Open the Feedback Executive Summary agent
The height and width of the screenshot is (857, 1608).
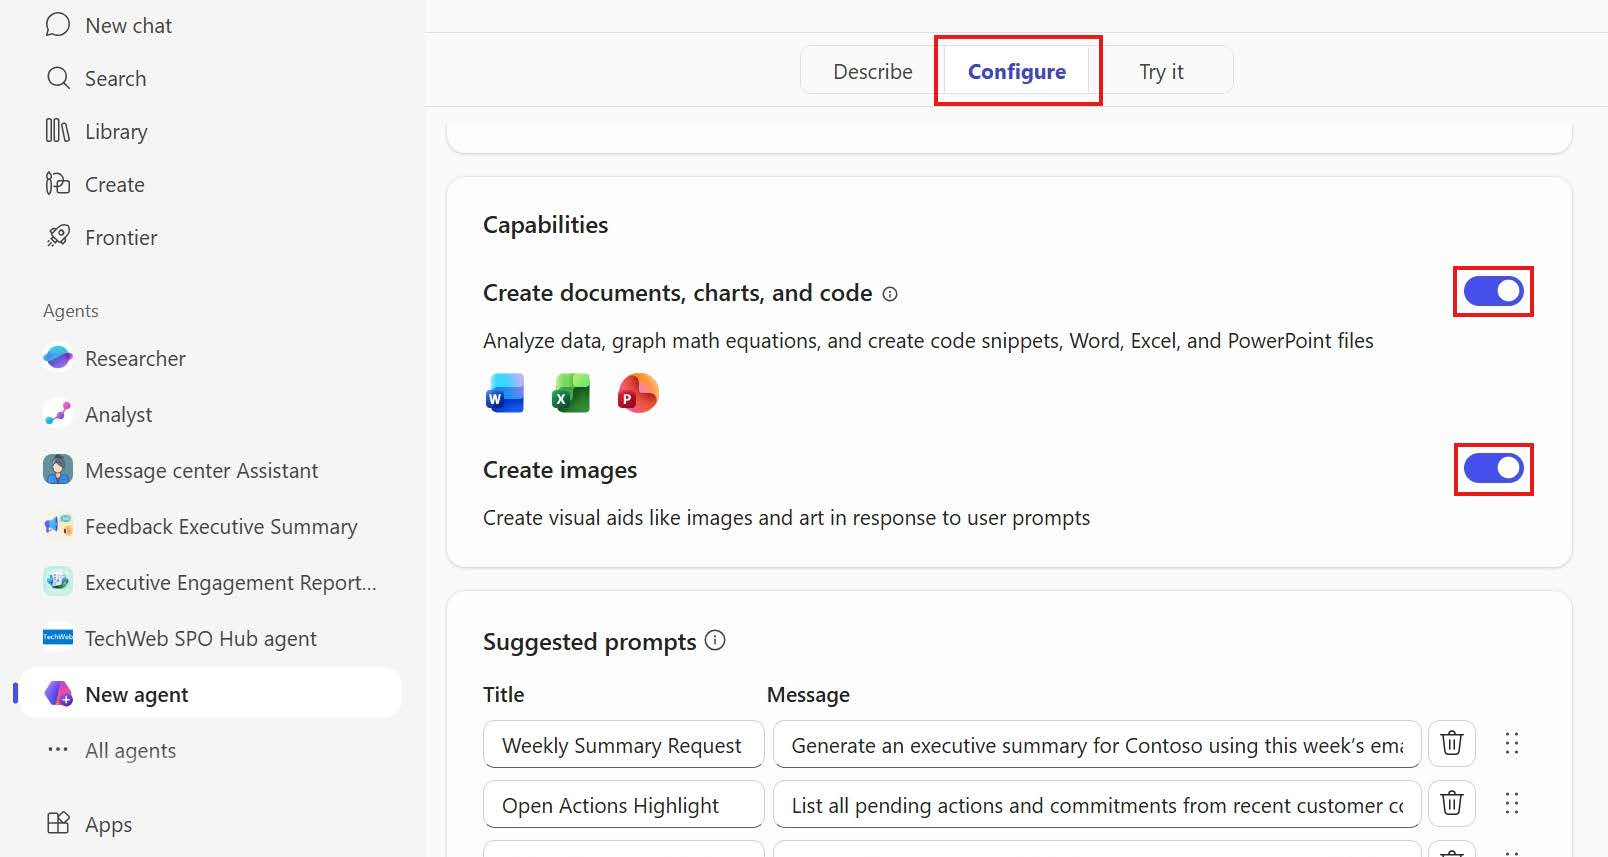(x=221, y=527)
